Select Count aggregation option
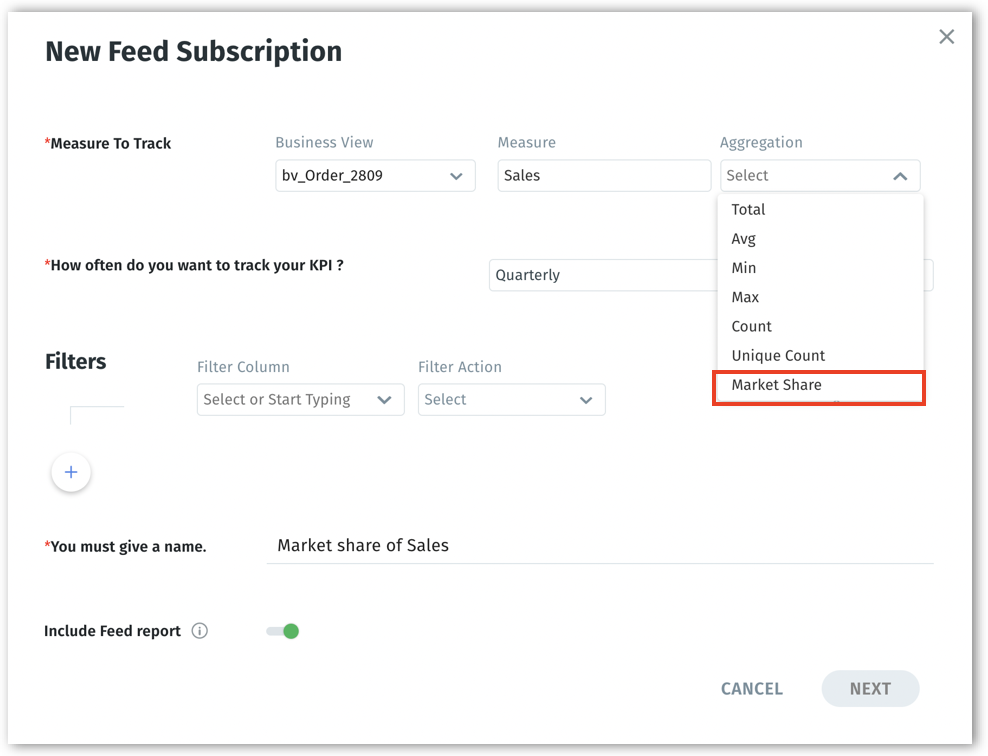This screenshot has width=988, height=756. click(751, 326)
